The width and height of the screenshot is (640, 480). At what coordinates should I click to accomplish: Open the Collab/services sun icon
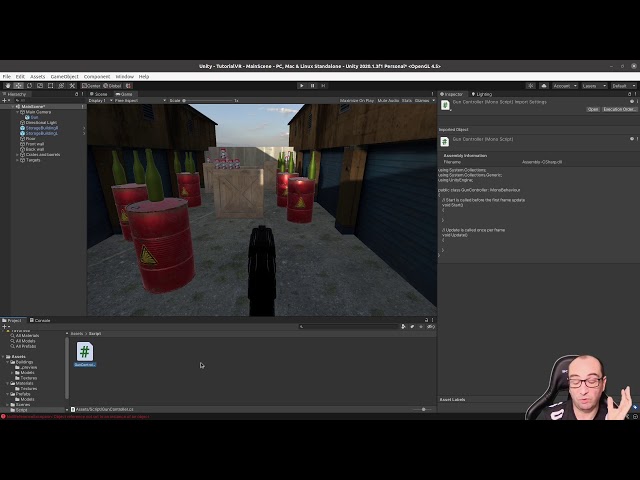[x=531, y=86]
